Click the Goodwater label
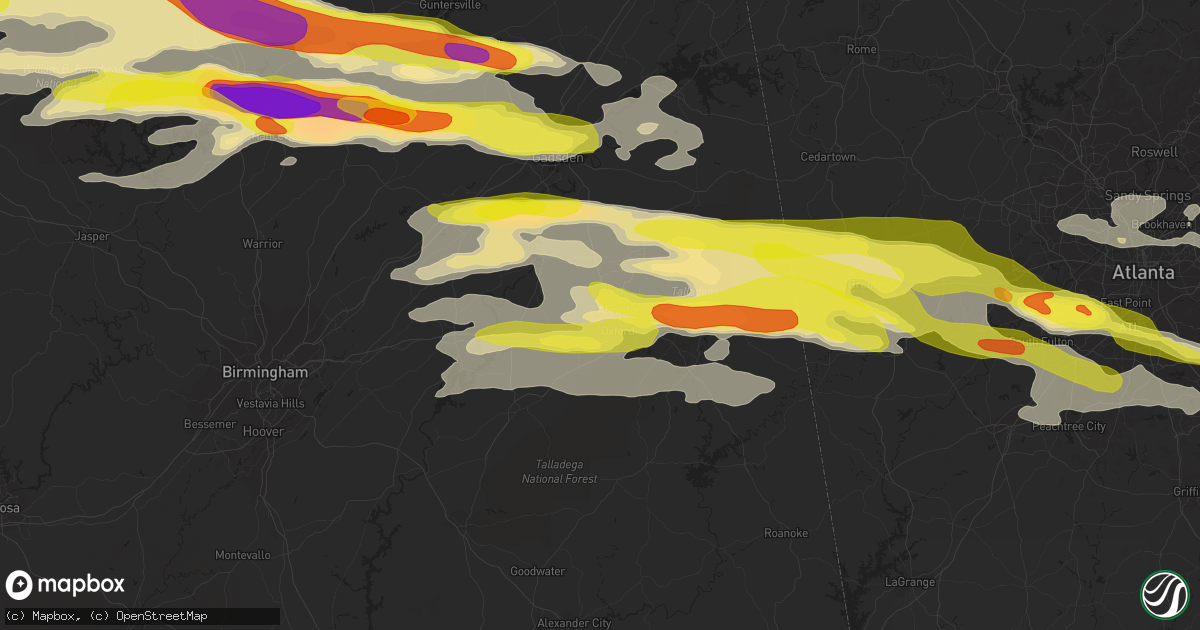The image size is (1200, 630). 537,572
